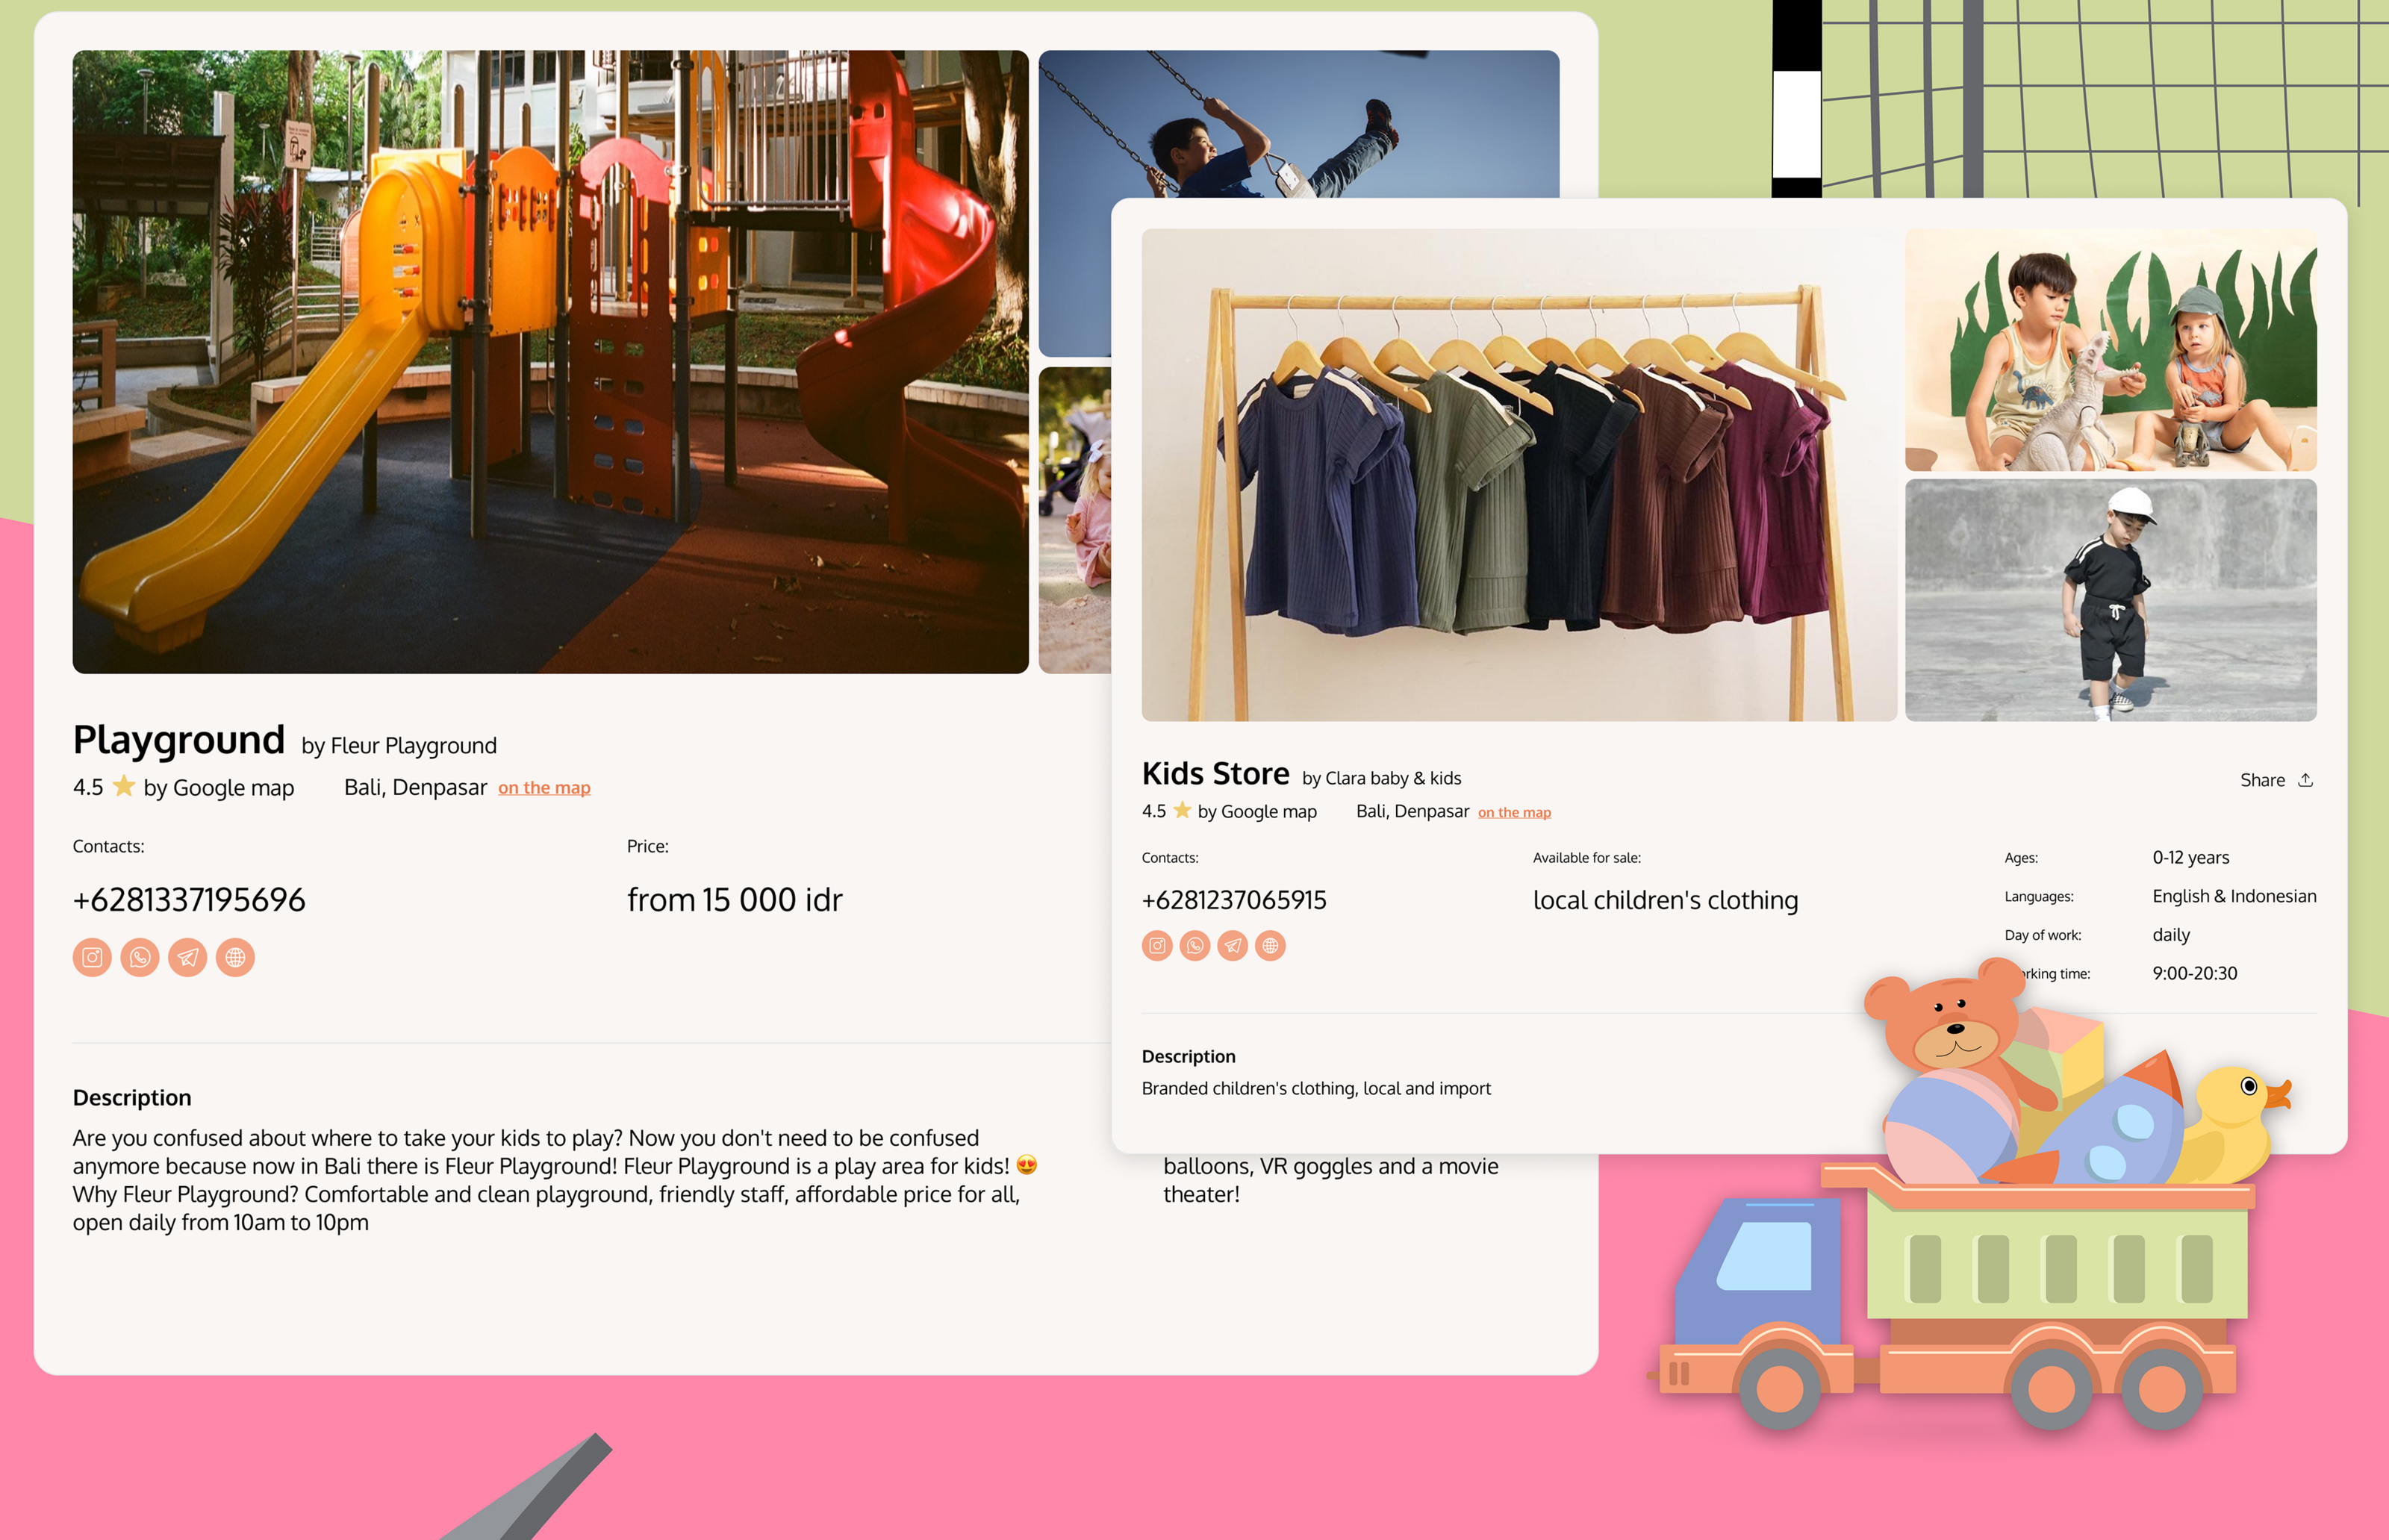Open Instagram icon under Playground contacts
Screen dimensions: 2389x1540
click(x=92, y=957)
